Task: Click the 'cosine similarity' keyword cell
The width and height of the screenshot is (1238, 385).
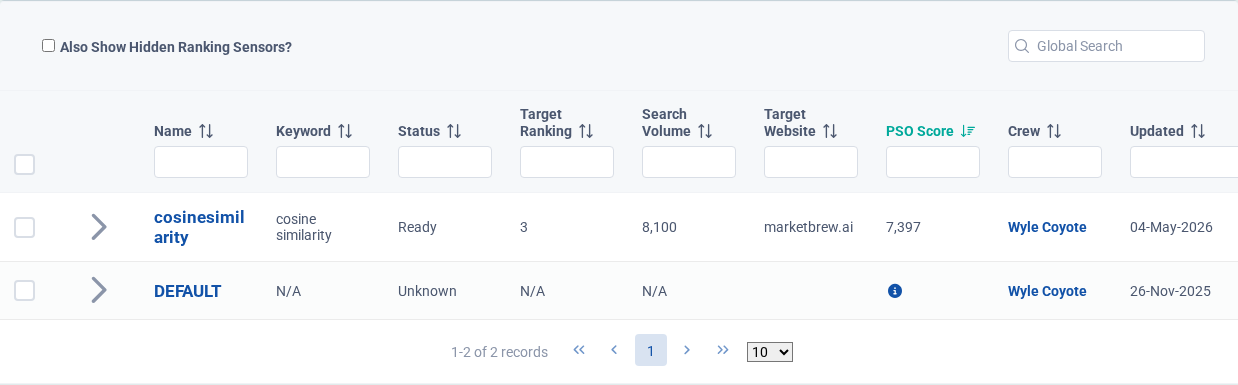Action: pos(304,227)
